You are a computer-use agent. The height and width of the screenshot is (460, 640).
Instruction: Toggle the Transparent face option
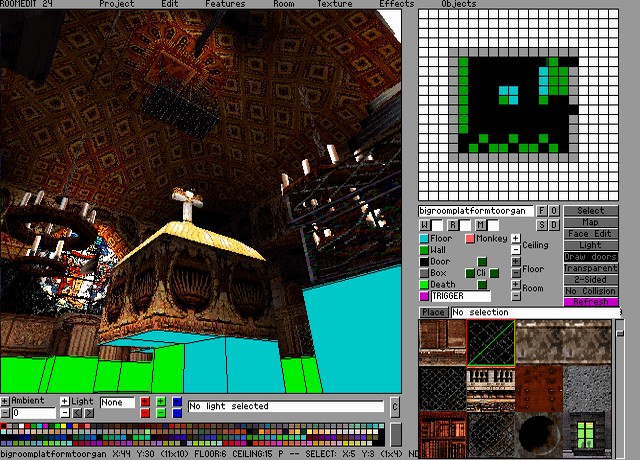click(591, 268)
